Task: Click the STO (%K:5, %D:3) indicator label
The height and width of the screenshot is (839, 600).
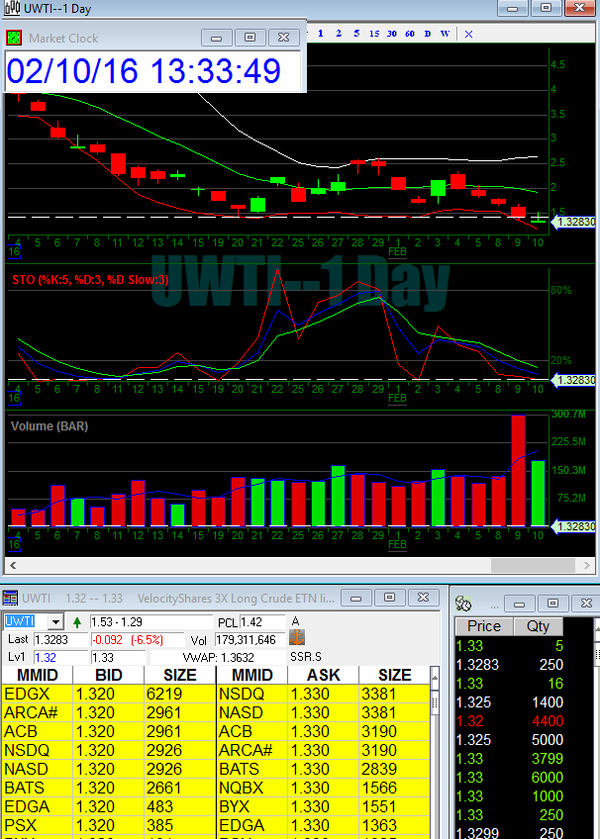Action: [90, 279]
